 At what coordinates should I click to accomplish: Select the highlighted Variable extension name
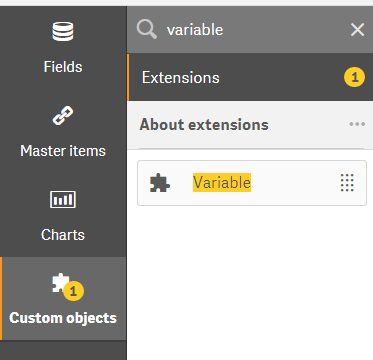(x=222, y=183)
